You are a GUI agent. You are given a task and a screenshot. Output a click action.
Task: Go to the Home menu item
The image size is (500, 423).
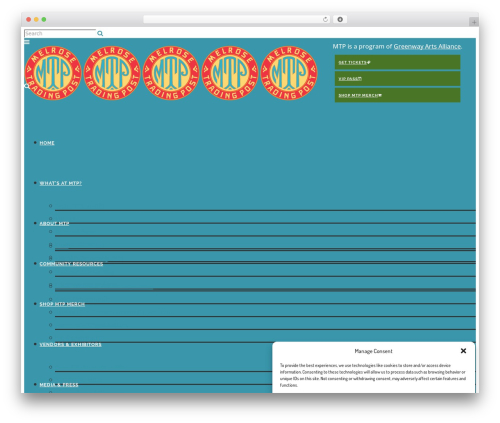pos(47,143)
